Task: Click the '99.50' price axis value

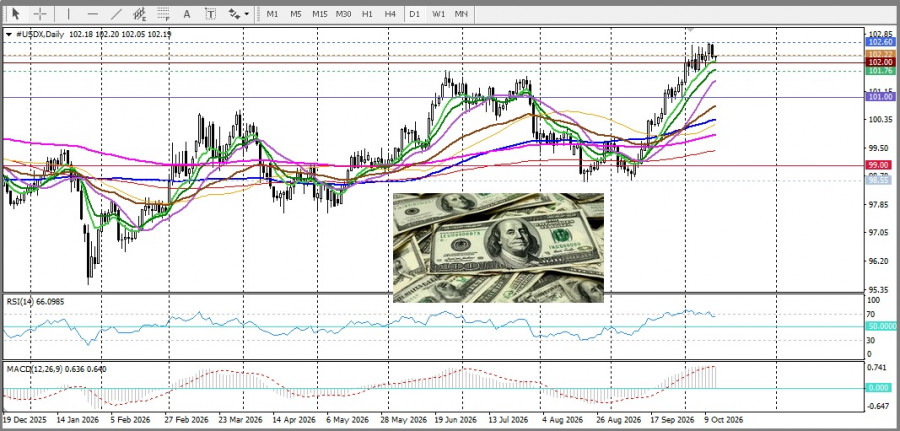Action: [880, 148]
